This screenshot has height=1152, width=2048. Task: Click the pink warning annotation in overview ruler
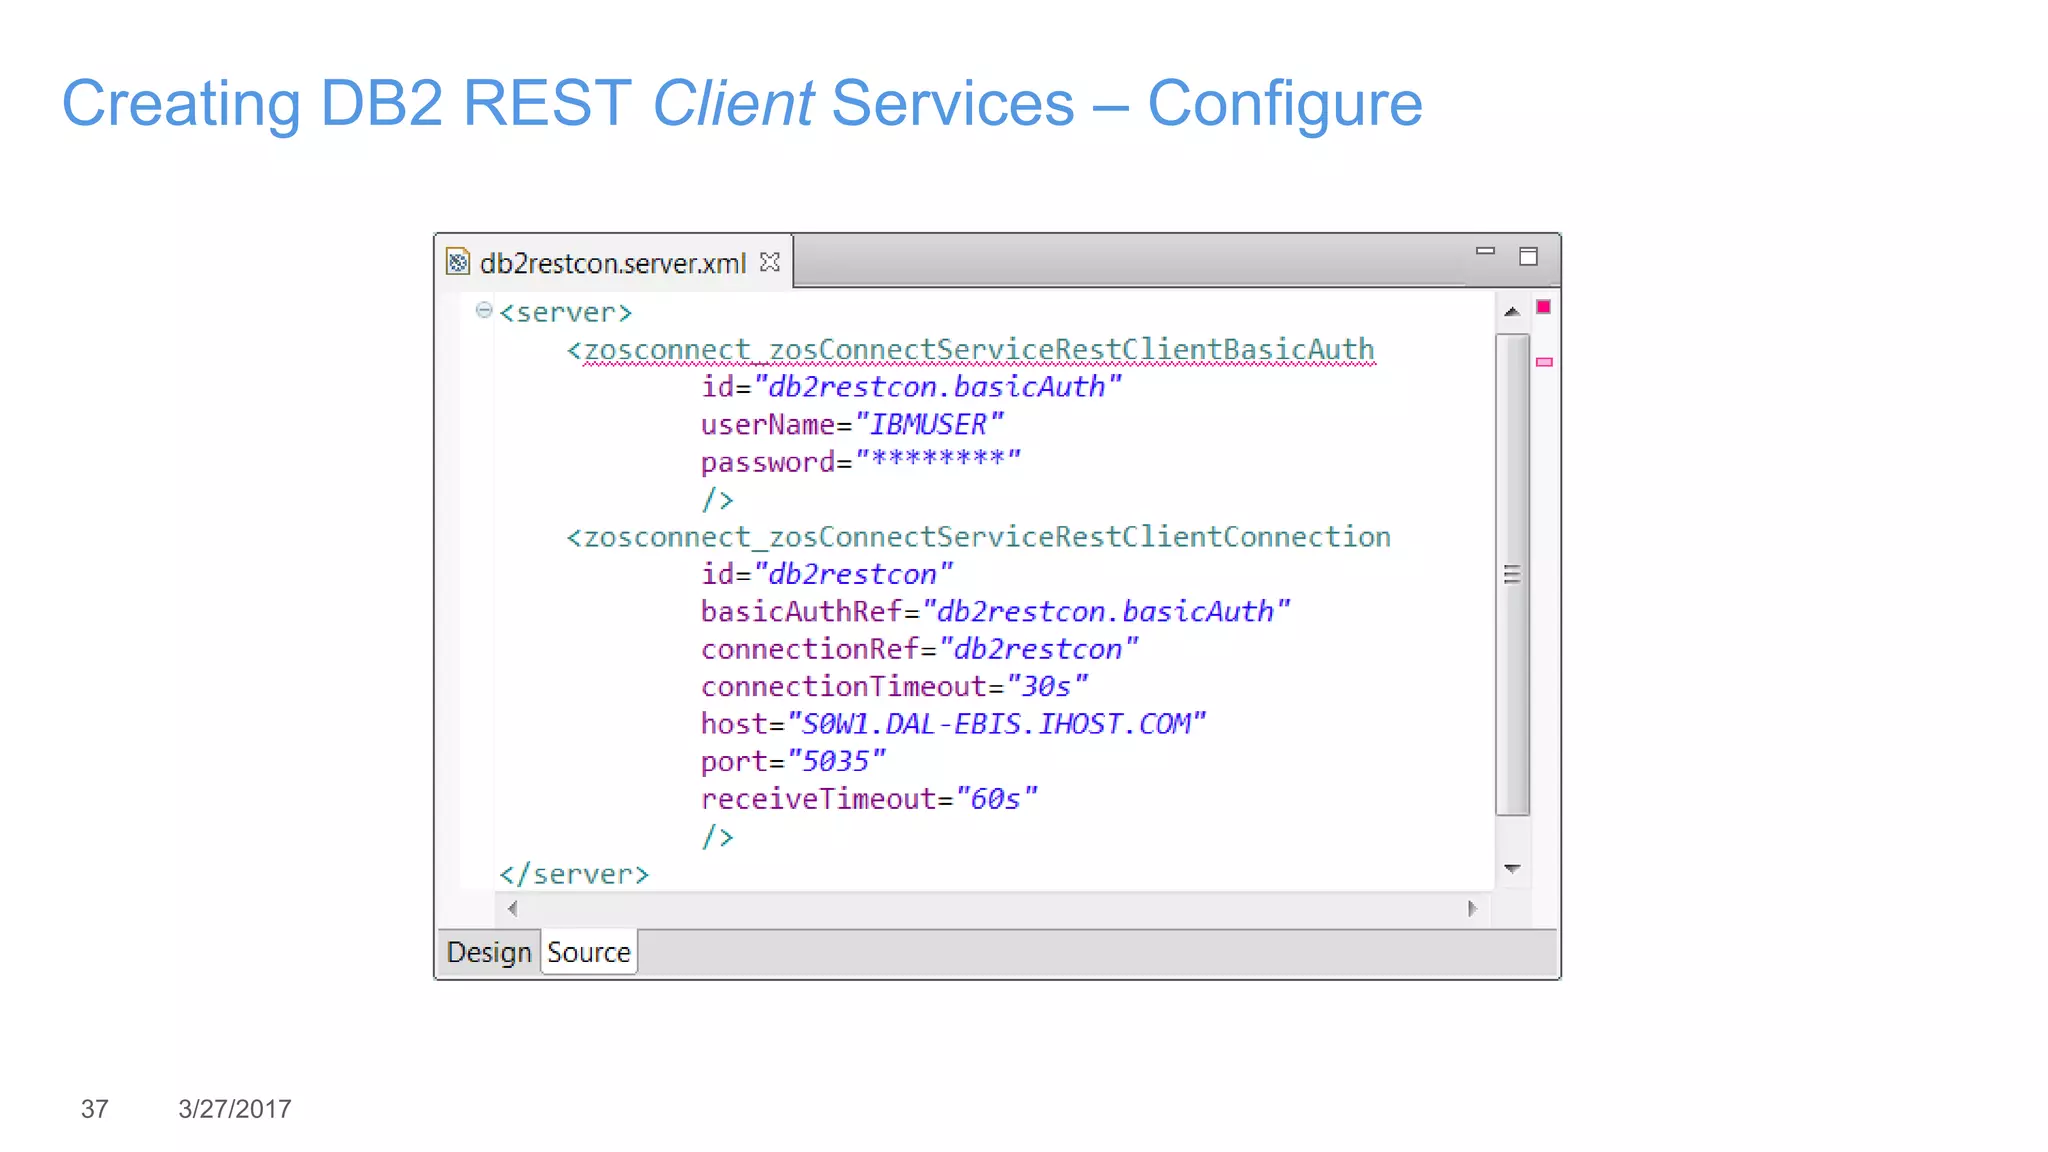[x=1544, y=362]
